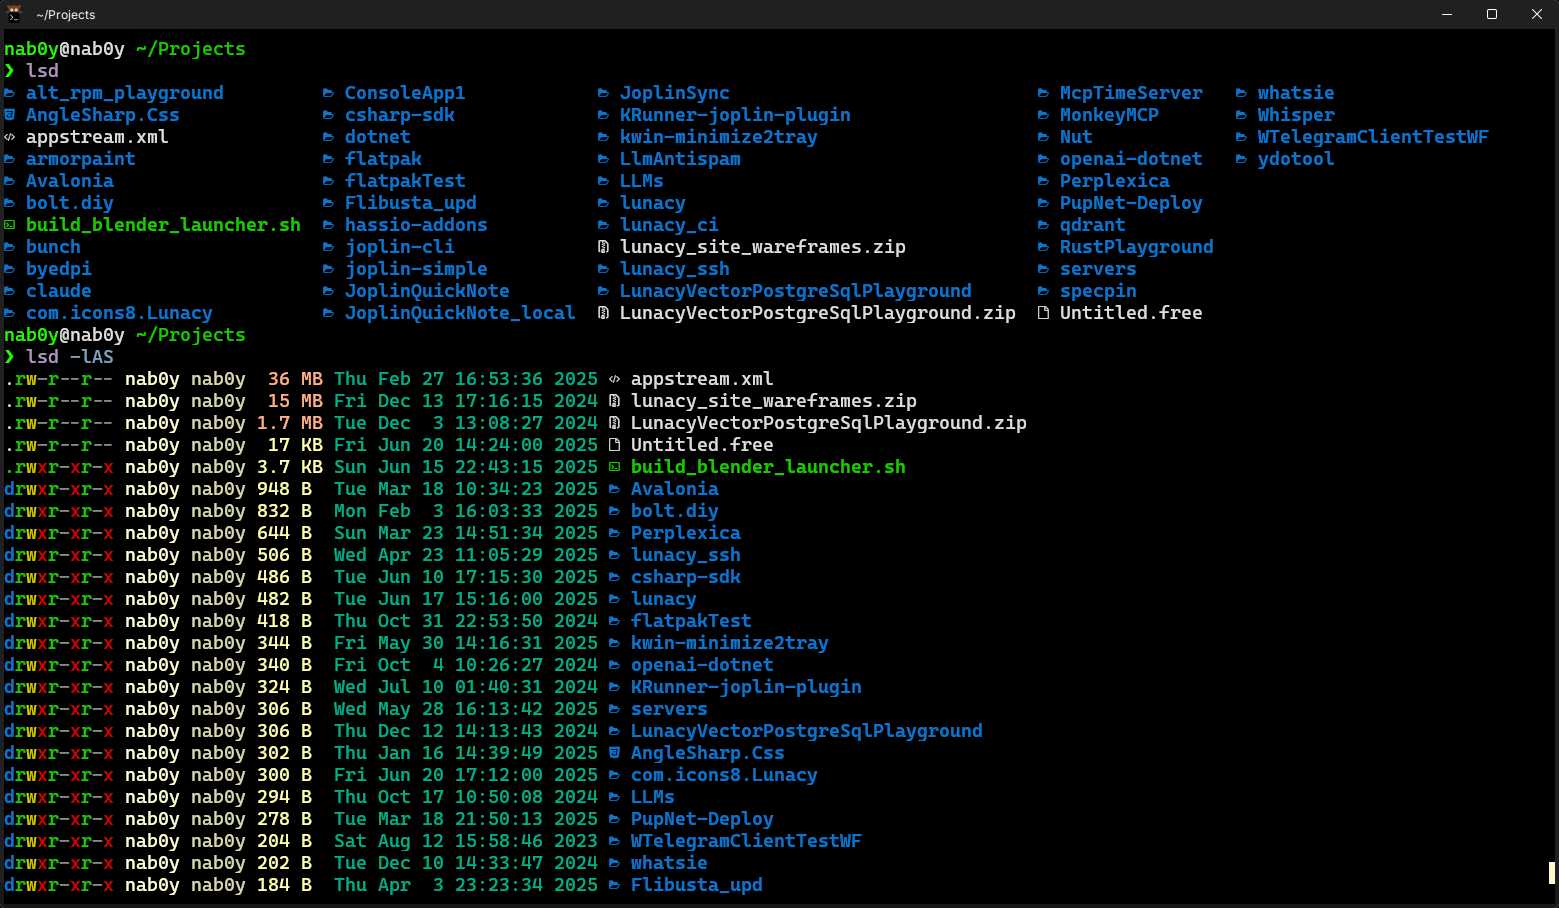
Task: Click the scrollbar thumb at right edge
Action: tap(1552, 873)
